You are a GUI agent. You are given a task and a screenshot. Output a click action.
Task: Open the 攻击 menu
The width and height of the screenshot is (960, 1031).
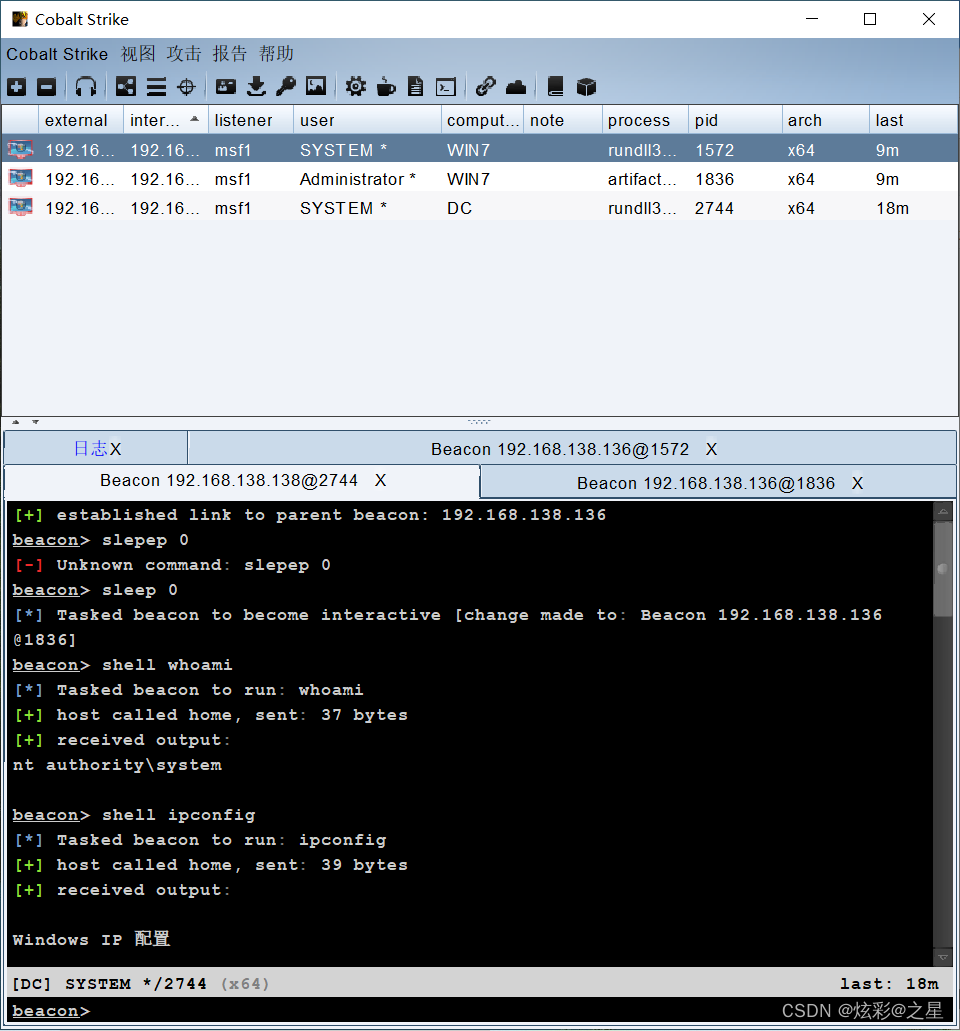184,54
